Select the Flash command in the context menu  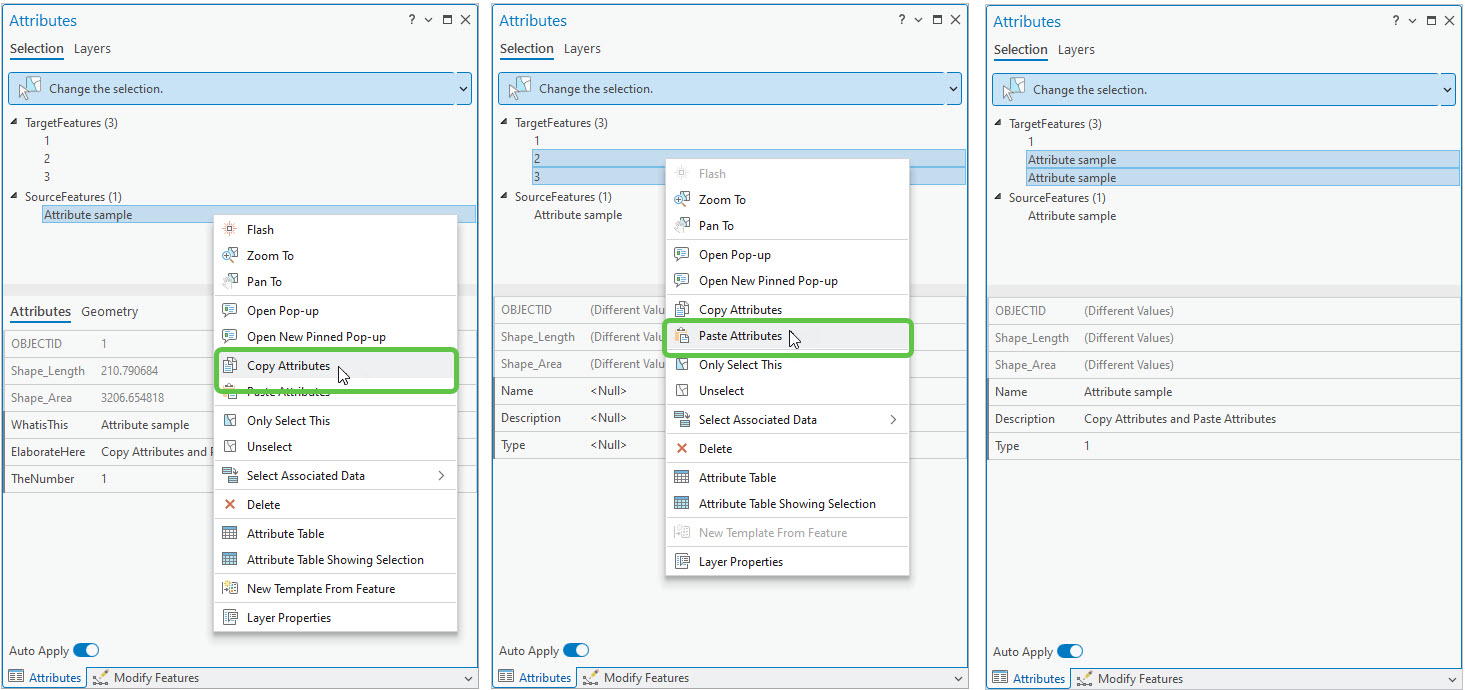[260, 229]
